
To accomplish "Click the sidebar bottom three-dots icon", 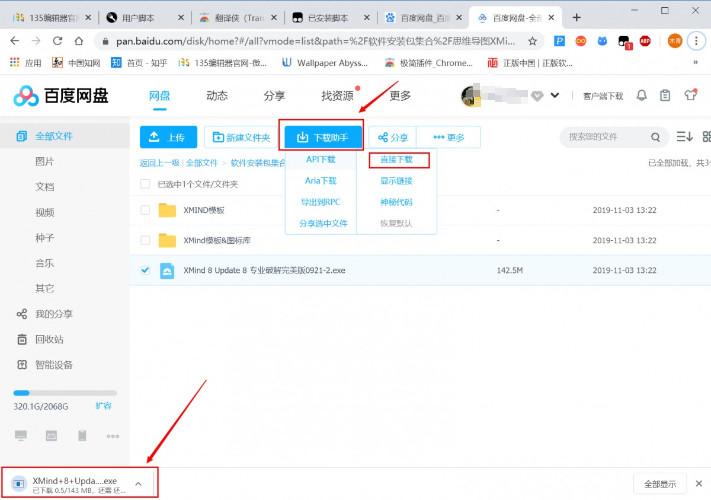I will (x=112, y=436).
